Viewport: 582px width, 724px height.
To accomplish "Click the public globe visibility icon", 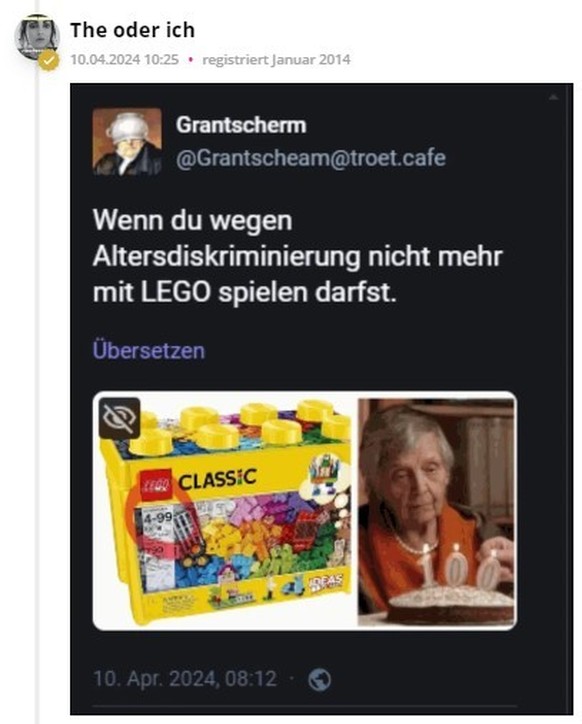I will pyautogui.click(x=320, y=679).
